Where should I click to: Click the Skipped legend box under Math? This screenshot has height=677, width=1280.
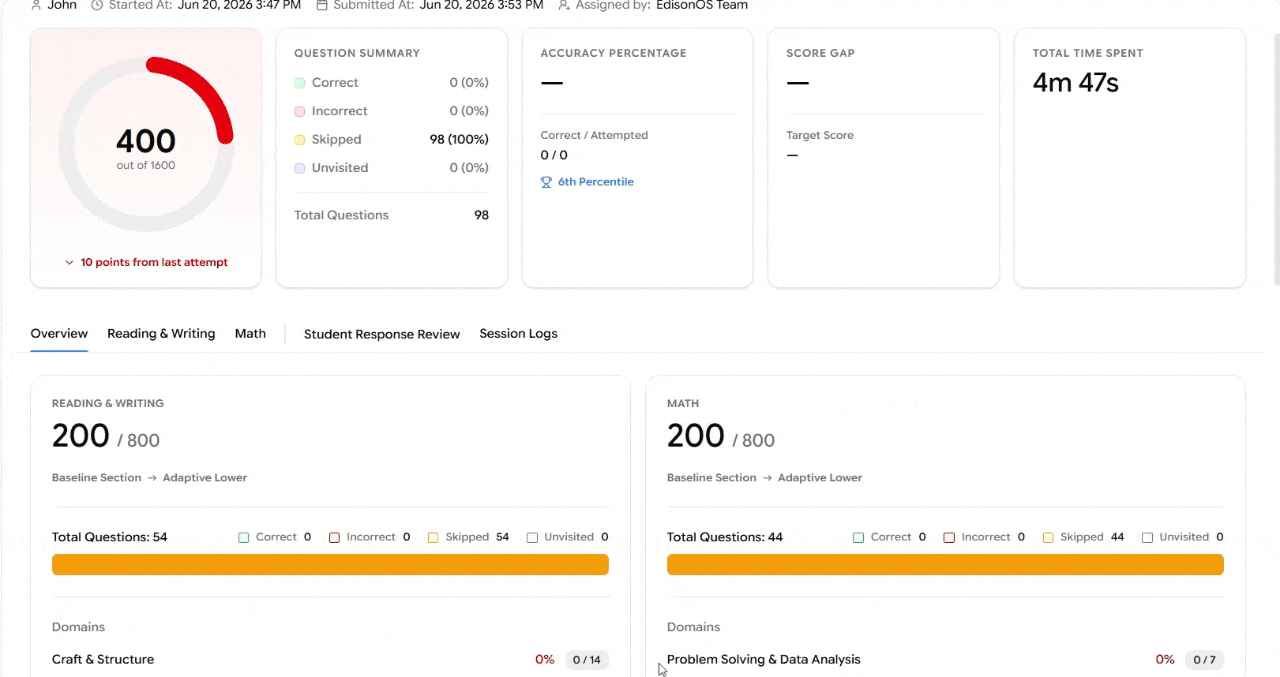(x=1048, y=537)
